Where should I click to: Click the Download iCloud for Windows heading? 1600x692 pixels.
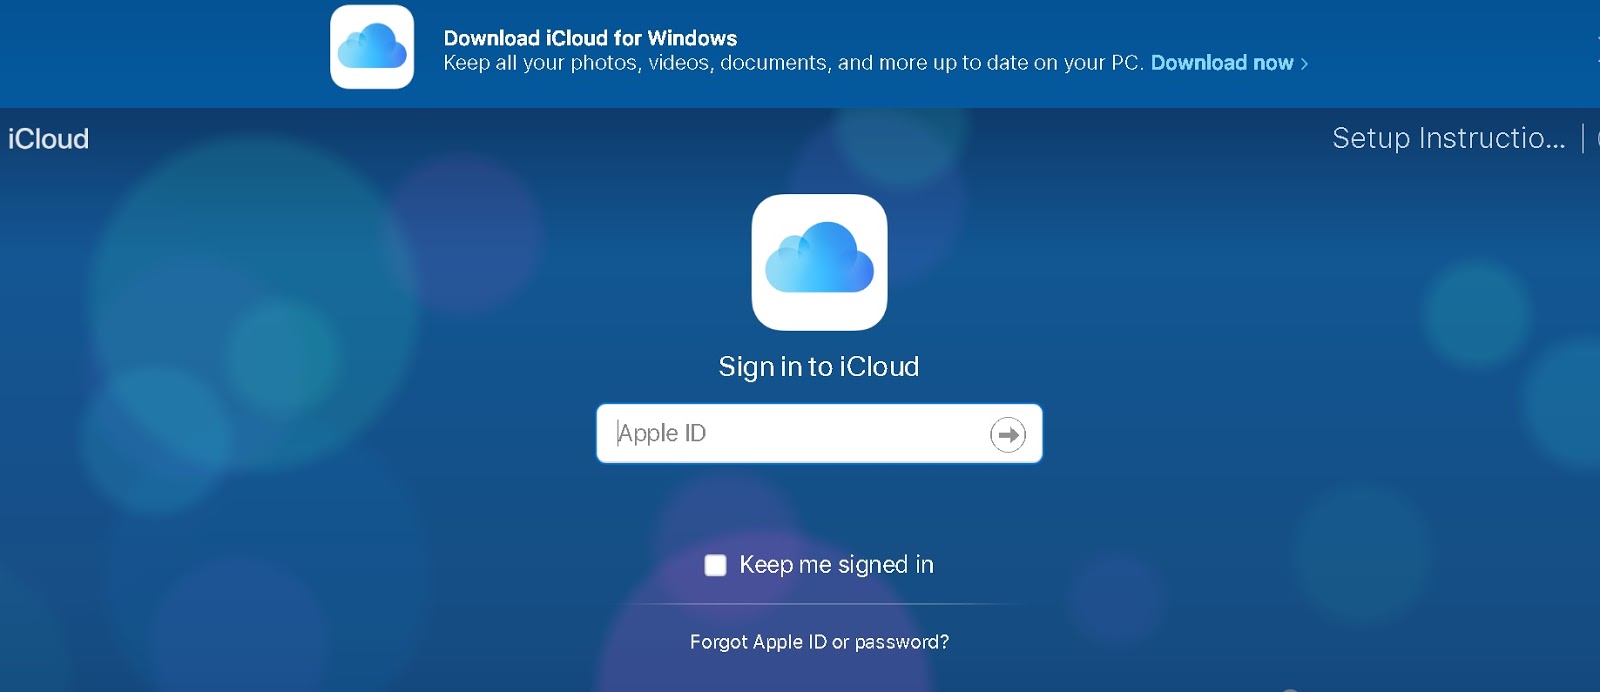click(590, 38)
